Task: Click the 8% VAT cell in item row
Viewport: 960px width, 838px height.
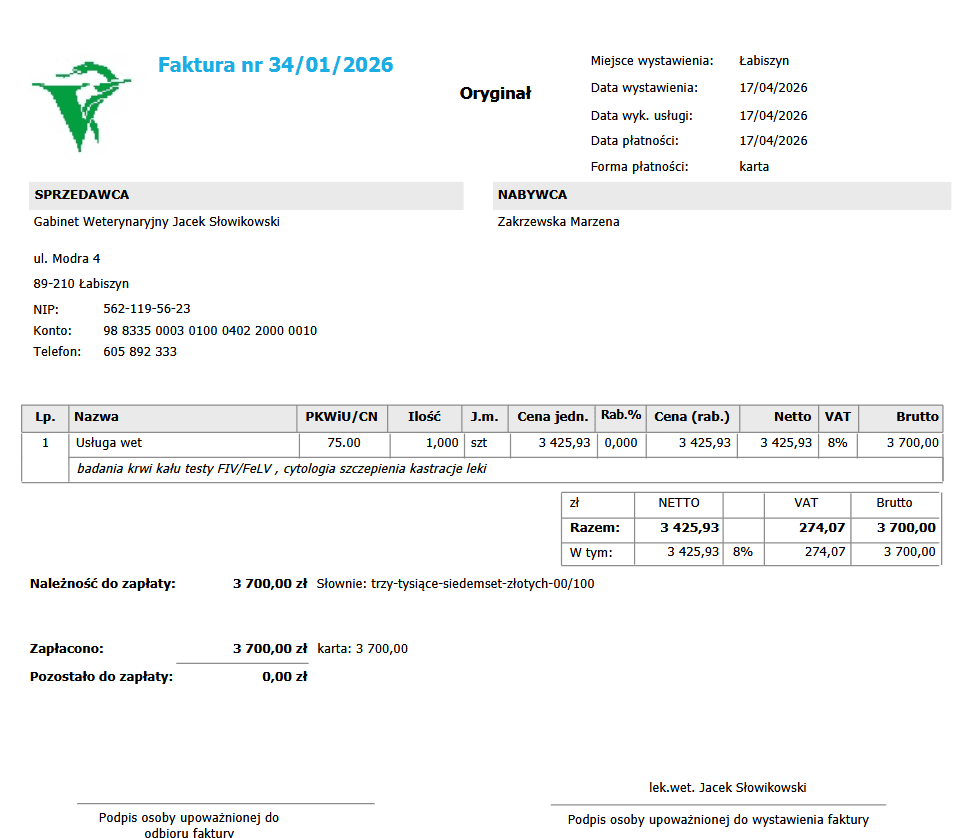Action: point(838,443)
